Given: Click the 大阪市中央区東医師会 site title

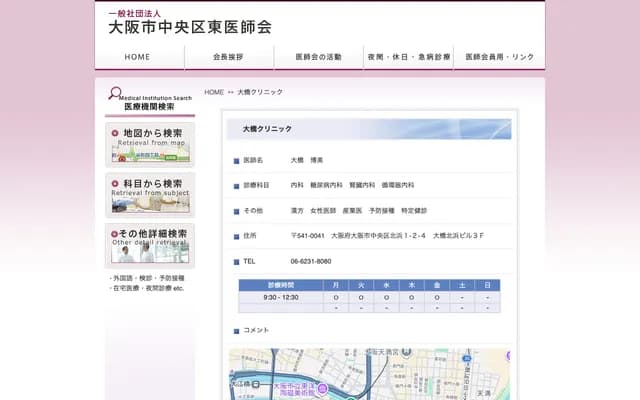Looking at the screenshot, I should (189, 27).
